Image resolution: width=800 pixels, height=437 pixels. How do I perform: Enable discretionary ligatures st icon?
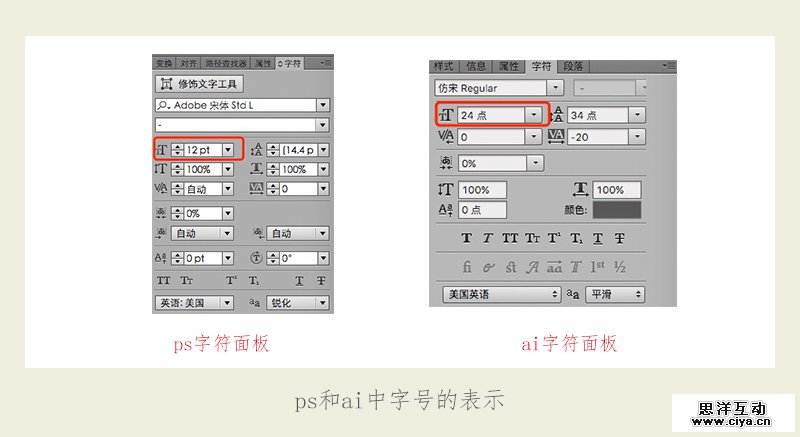pyautogui.click(x=511, y=267)
